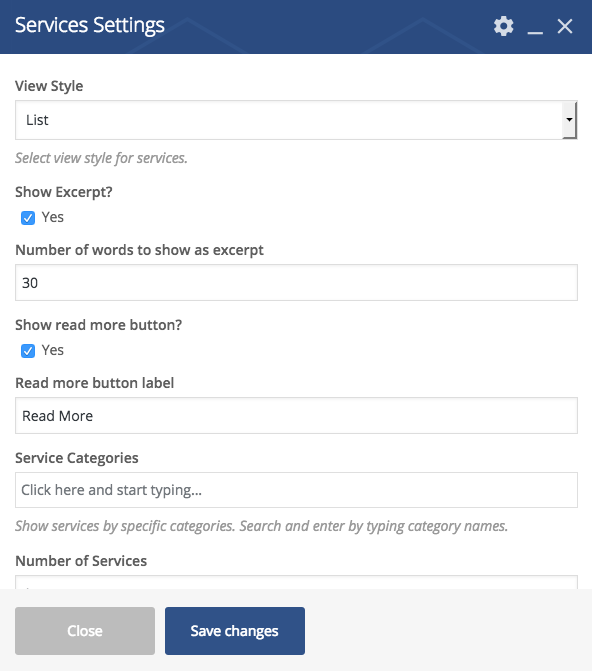Screen dimensions: 592x671
Task: Close panel using the X icon
Action: tap(565, 26)
